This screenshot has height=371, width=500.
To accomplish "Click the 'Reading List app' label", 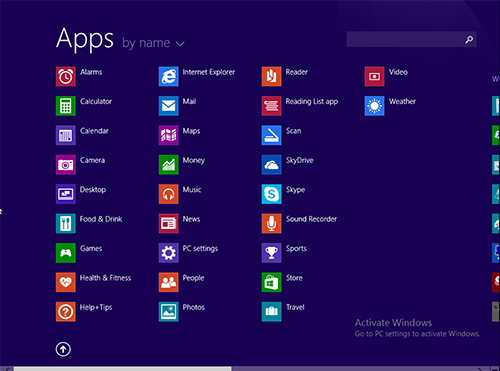I will click(x=312, y=101).
